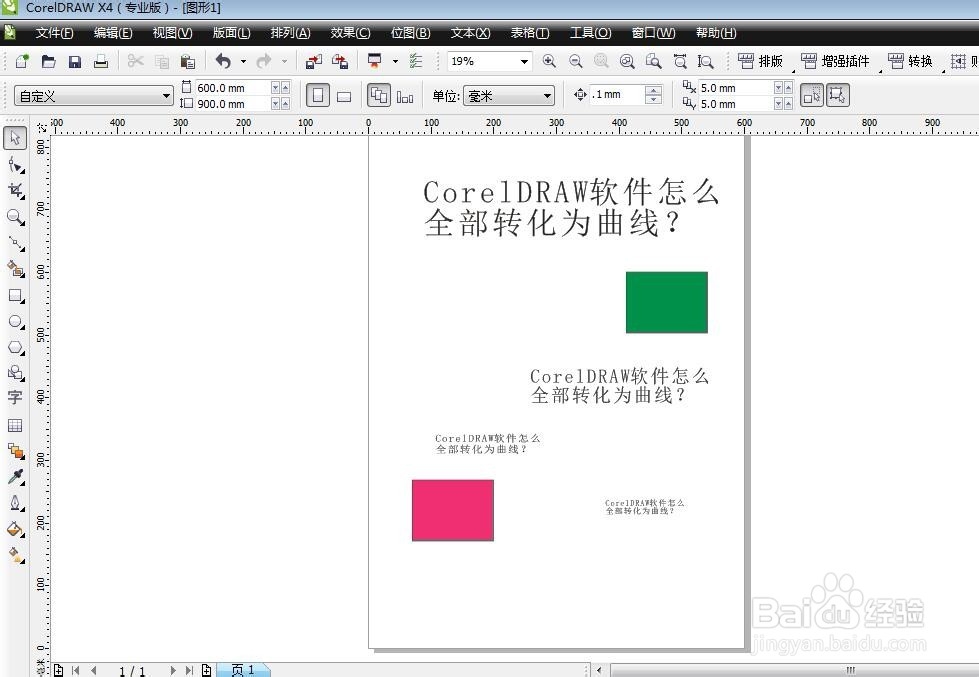Click the Zoom out magnifier icon
This screenshot has width=979, height=677.
pos(576,61)
